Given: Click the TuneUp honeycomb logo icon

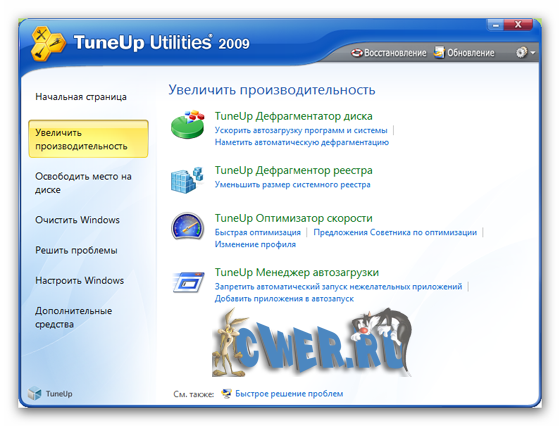Looking at the screenshot, I should click(48, 44).
